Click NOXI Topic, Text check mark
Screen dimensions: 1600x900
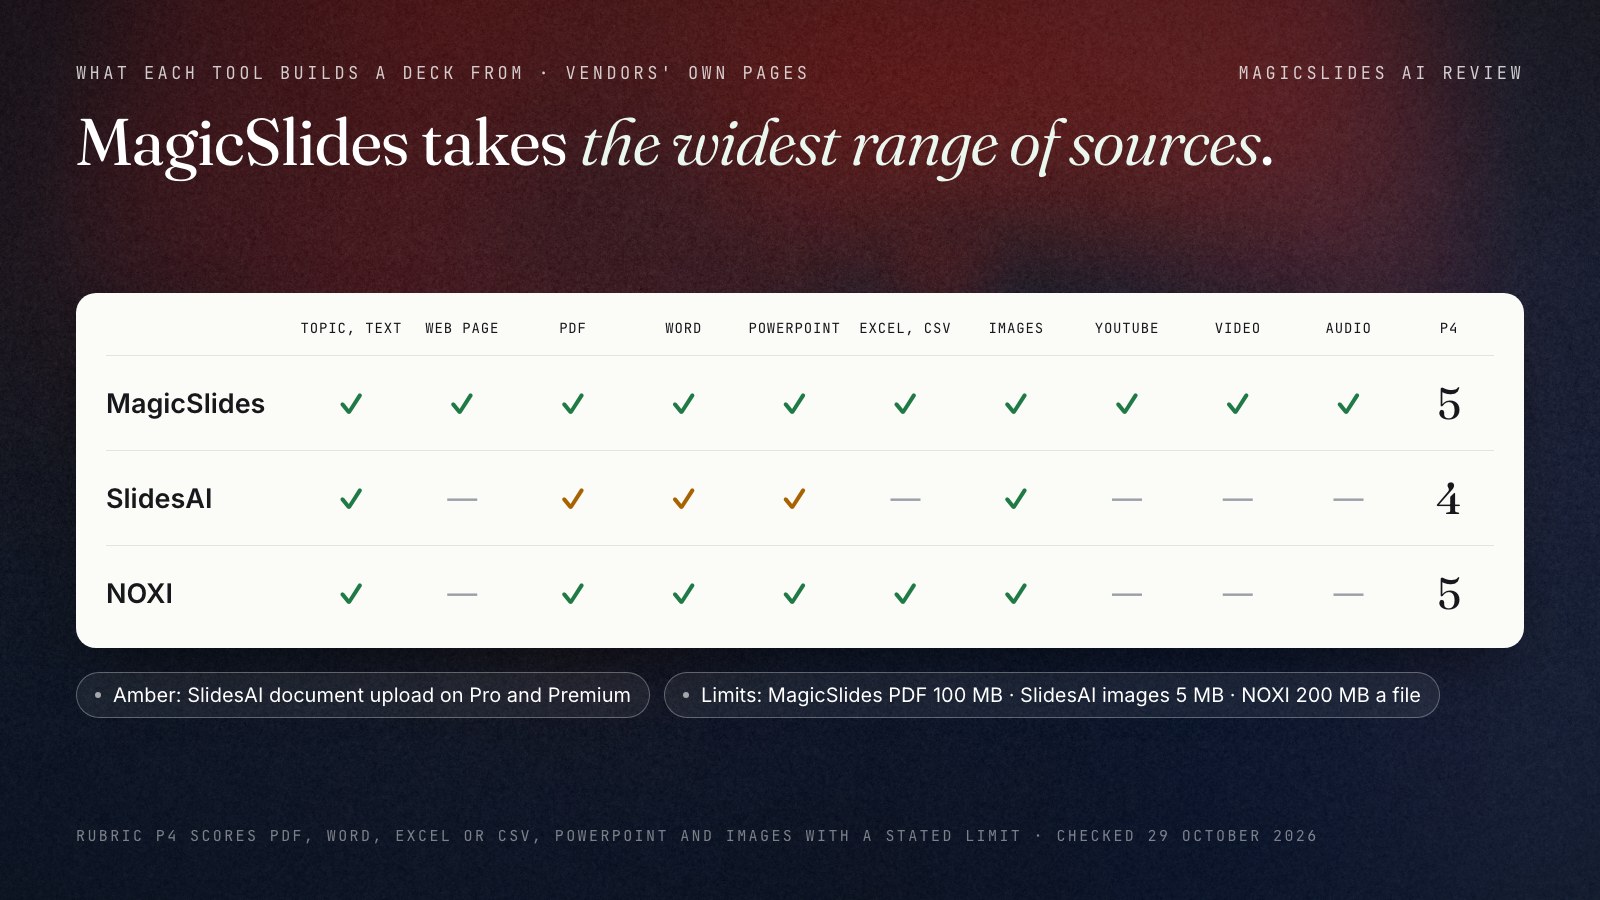pos(351,594)
